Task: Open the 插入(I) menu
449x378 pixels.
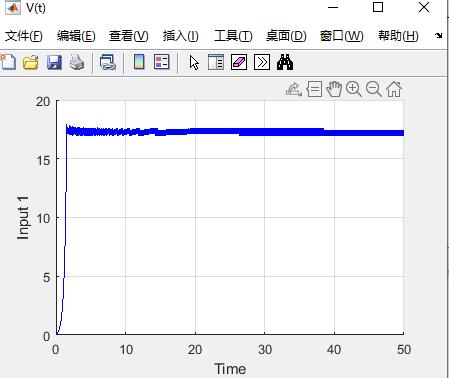Action: [x=181, y=36]
